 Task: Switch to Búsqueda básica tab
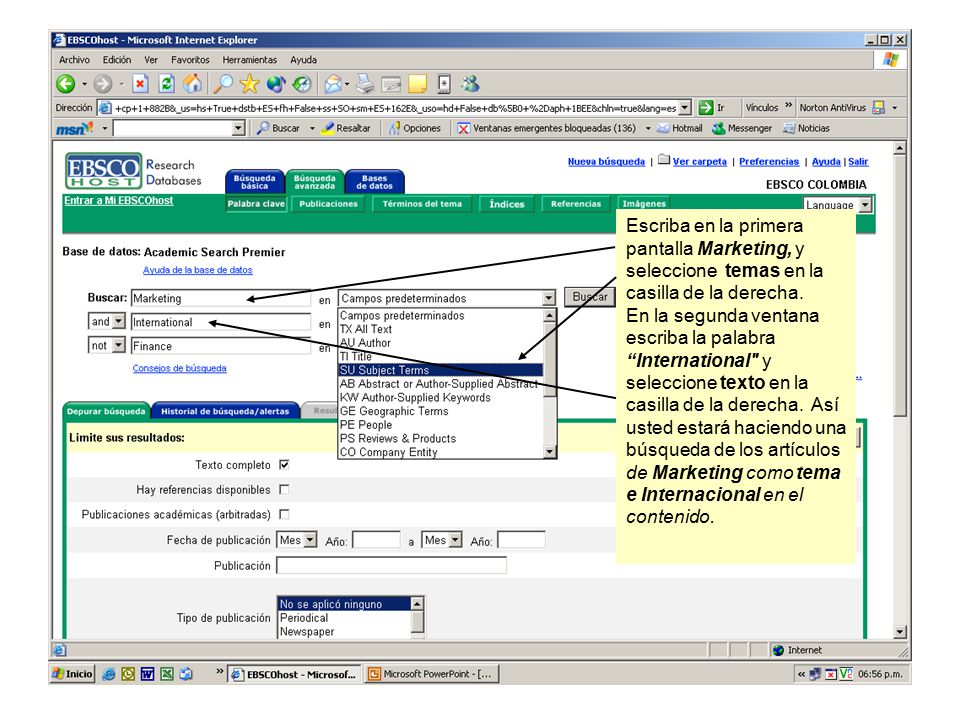(x=255, y=182)
